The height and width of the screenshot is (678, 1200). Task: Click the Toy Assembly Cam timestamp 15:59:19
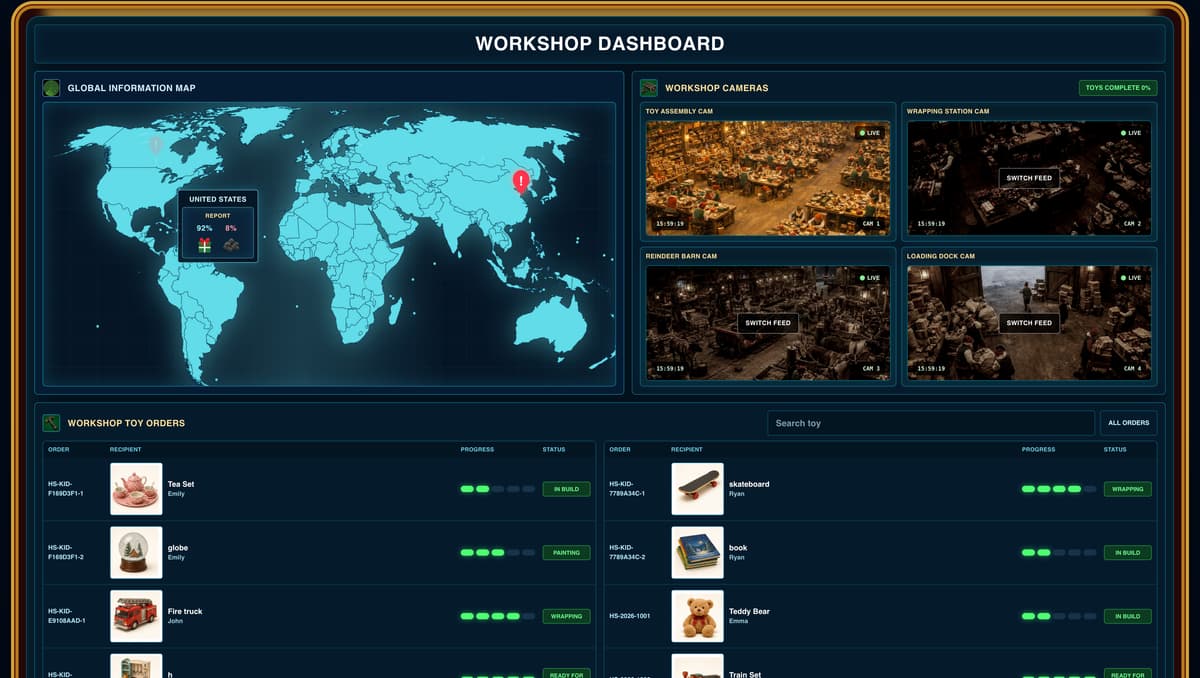click(669, 224)
